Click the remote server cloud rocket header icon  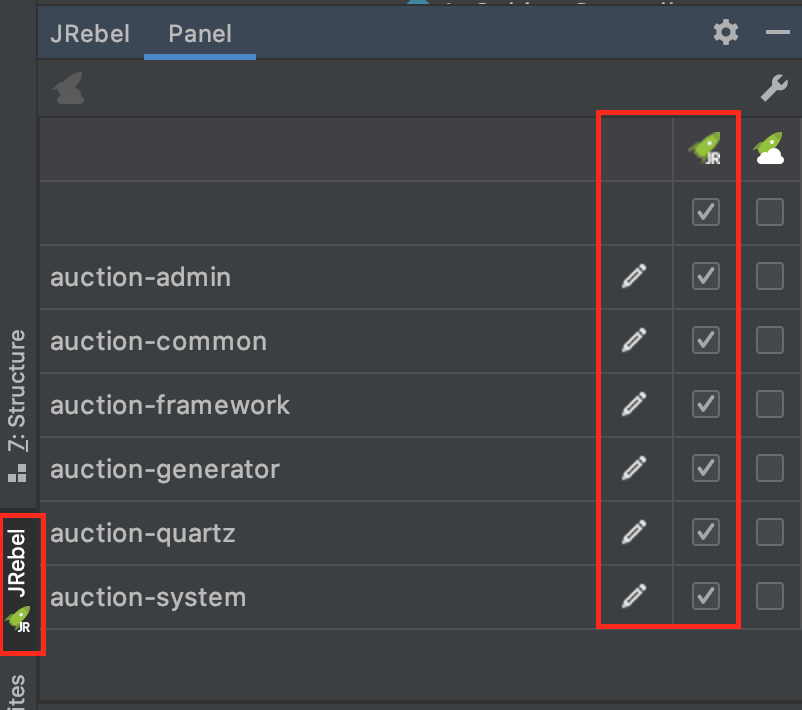[769, 148]
